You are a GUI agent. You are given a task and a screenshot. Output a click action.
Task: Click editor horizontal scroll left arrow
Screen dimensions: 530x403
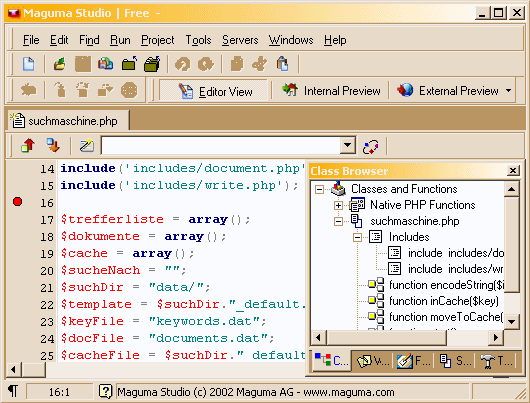(x=14, y=369)
